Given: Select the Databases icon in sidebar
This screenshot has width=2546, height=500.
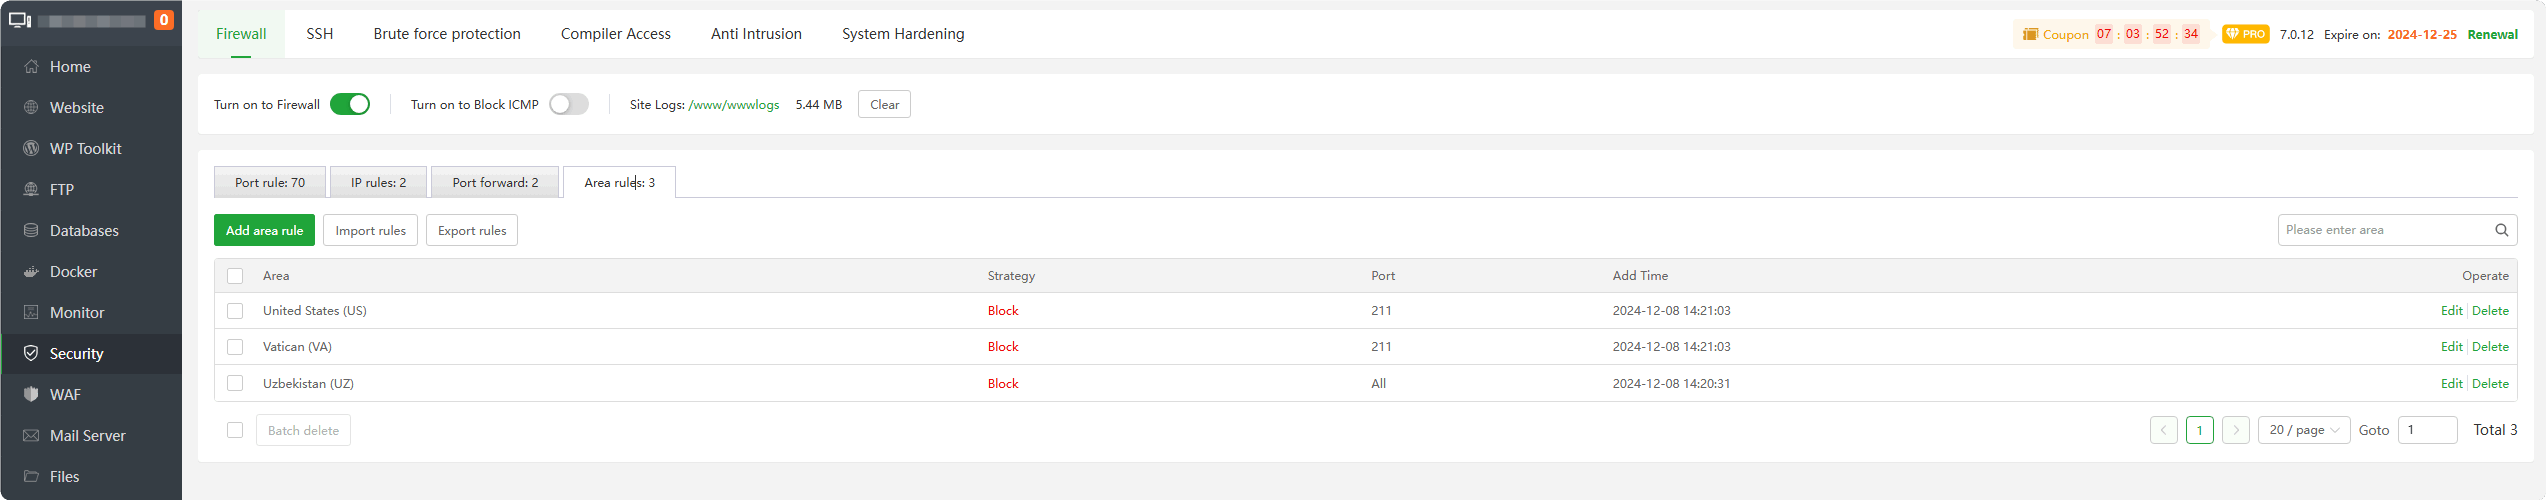Looking at the screenshot, I should [x=31, y=231].
